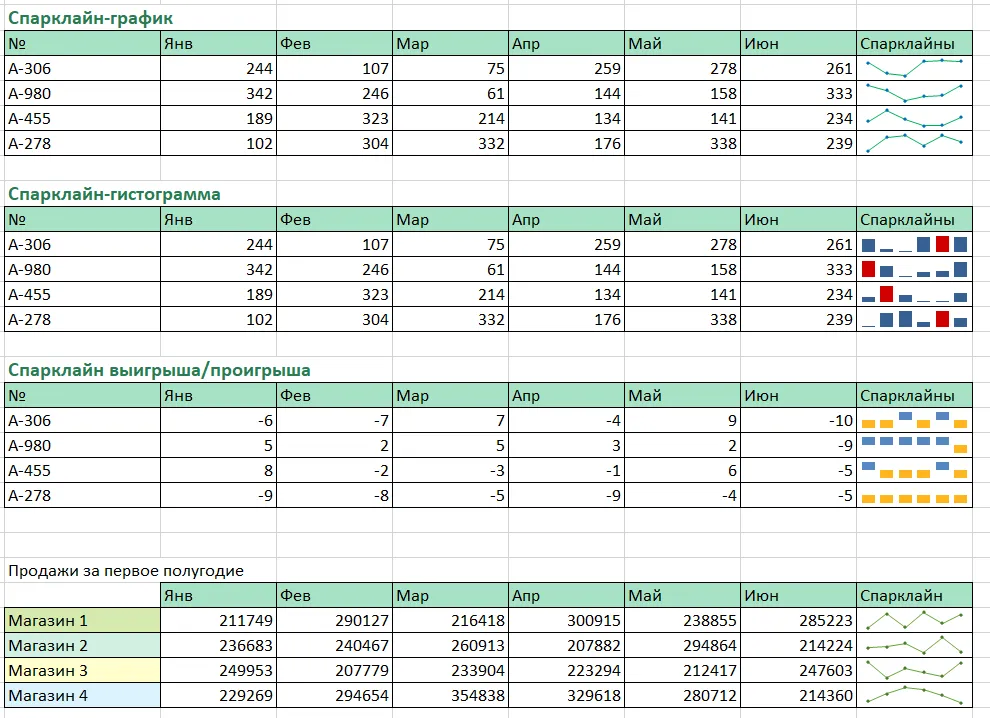Screen dimensions: 990x718
Task: Select the yellow 'Магазин 3' cell
Action: tap(83, 670)
